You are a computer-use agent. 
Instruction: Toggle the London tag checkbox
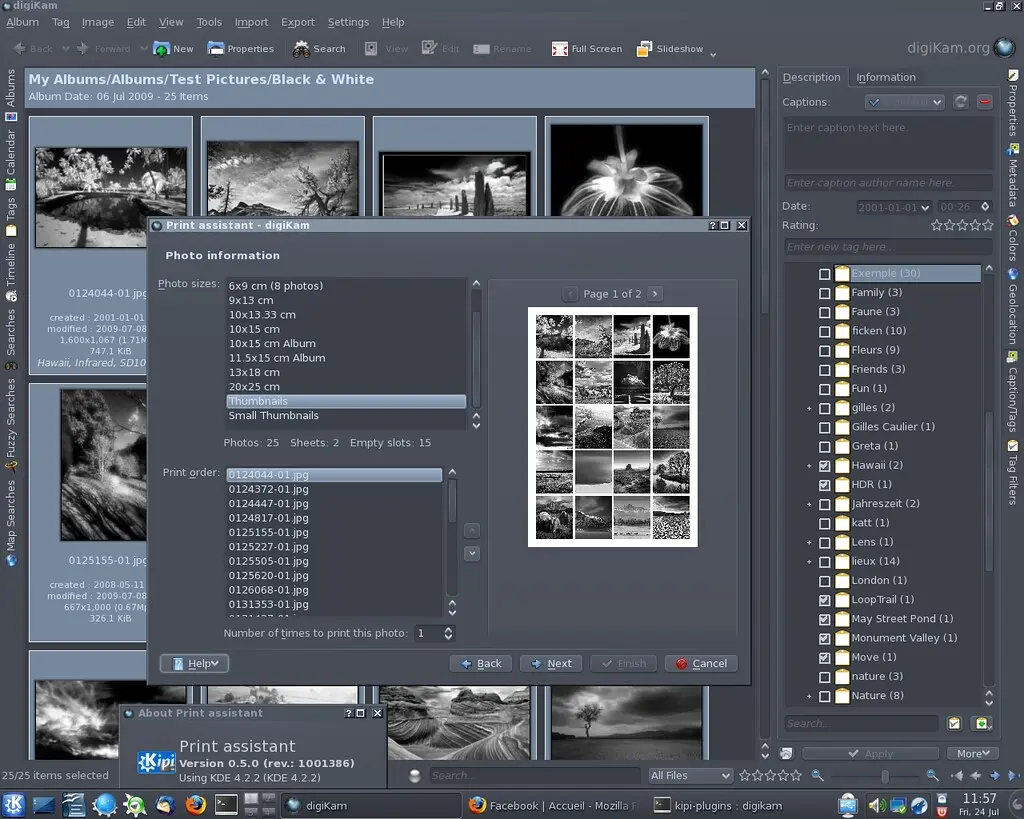point(824,581)
